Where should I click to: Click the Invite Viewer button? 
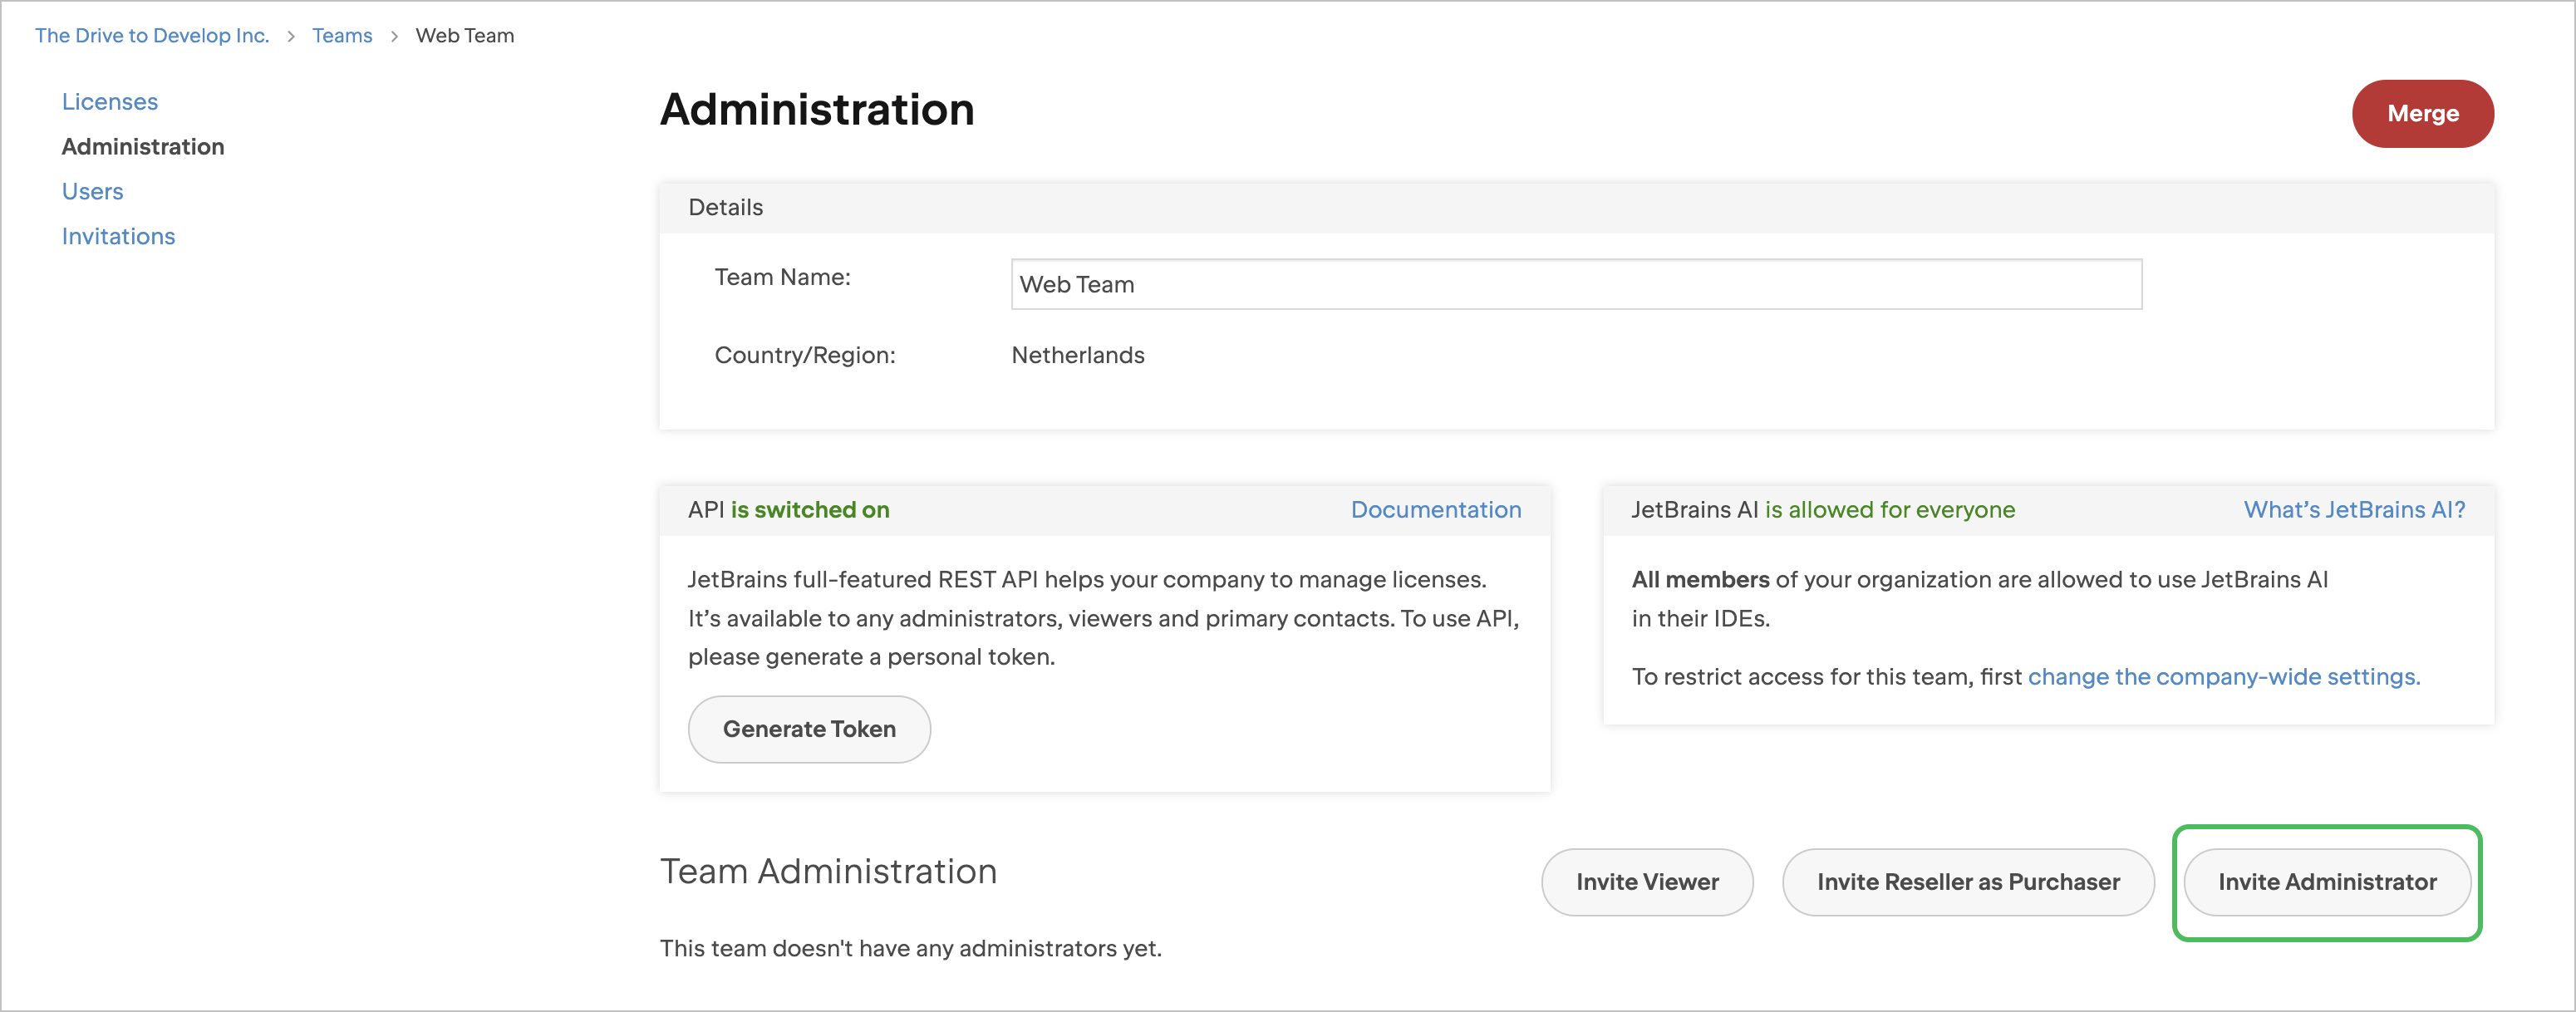point(1646,882)
